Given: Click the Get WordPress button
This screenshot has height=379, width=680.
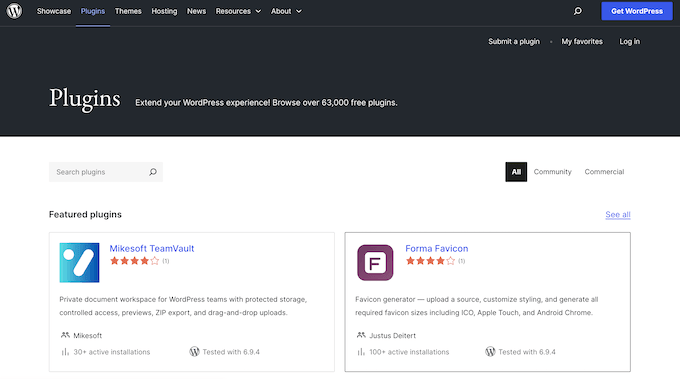Looking at the screenshot, I should point(637,11).
